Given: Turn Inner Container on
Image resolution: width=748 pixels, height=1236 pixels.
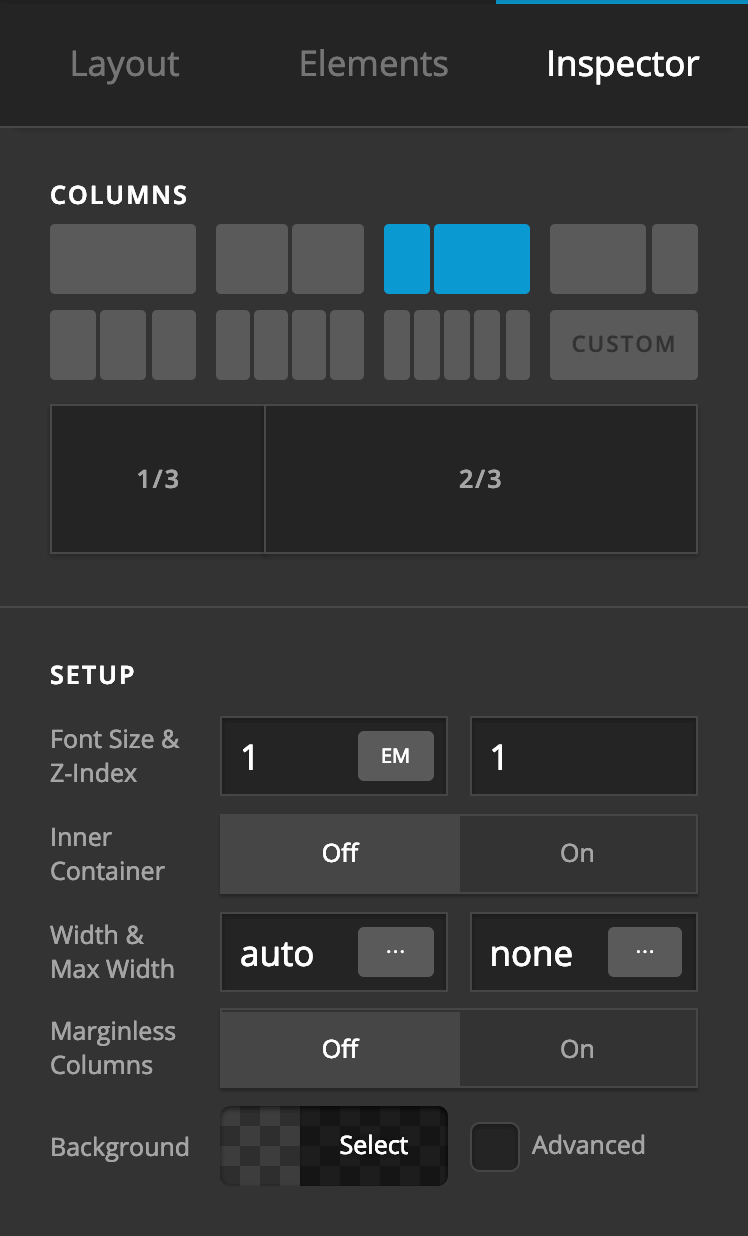Looking at the screenshot, I should click(x=578, y=853).
